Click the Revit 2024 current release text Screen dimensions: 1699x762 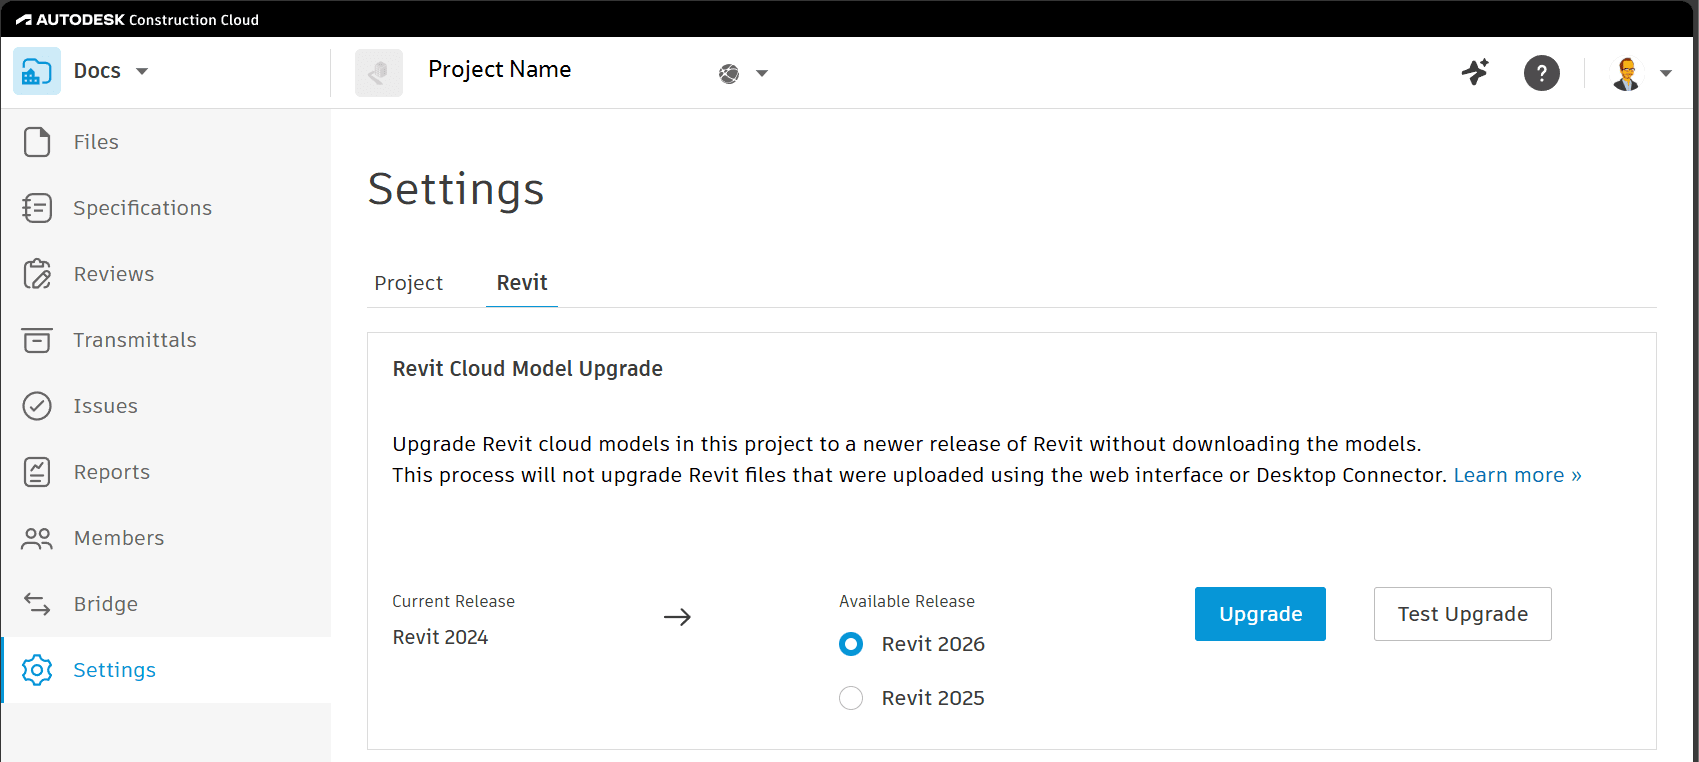(440, 637)
